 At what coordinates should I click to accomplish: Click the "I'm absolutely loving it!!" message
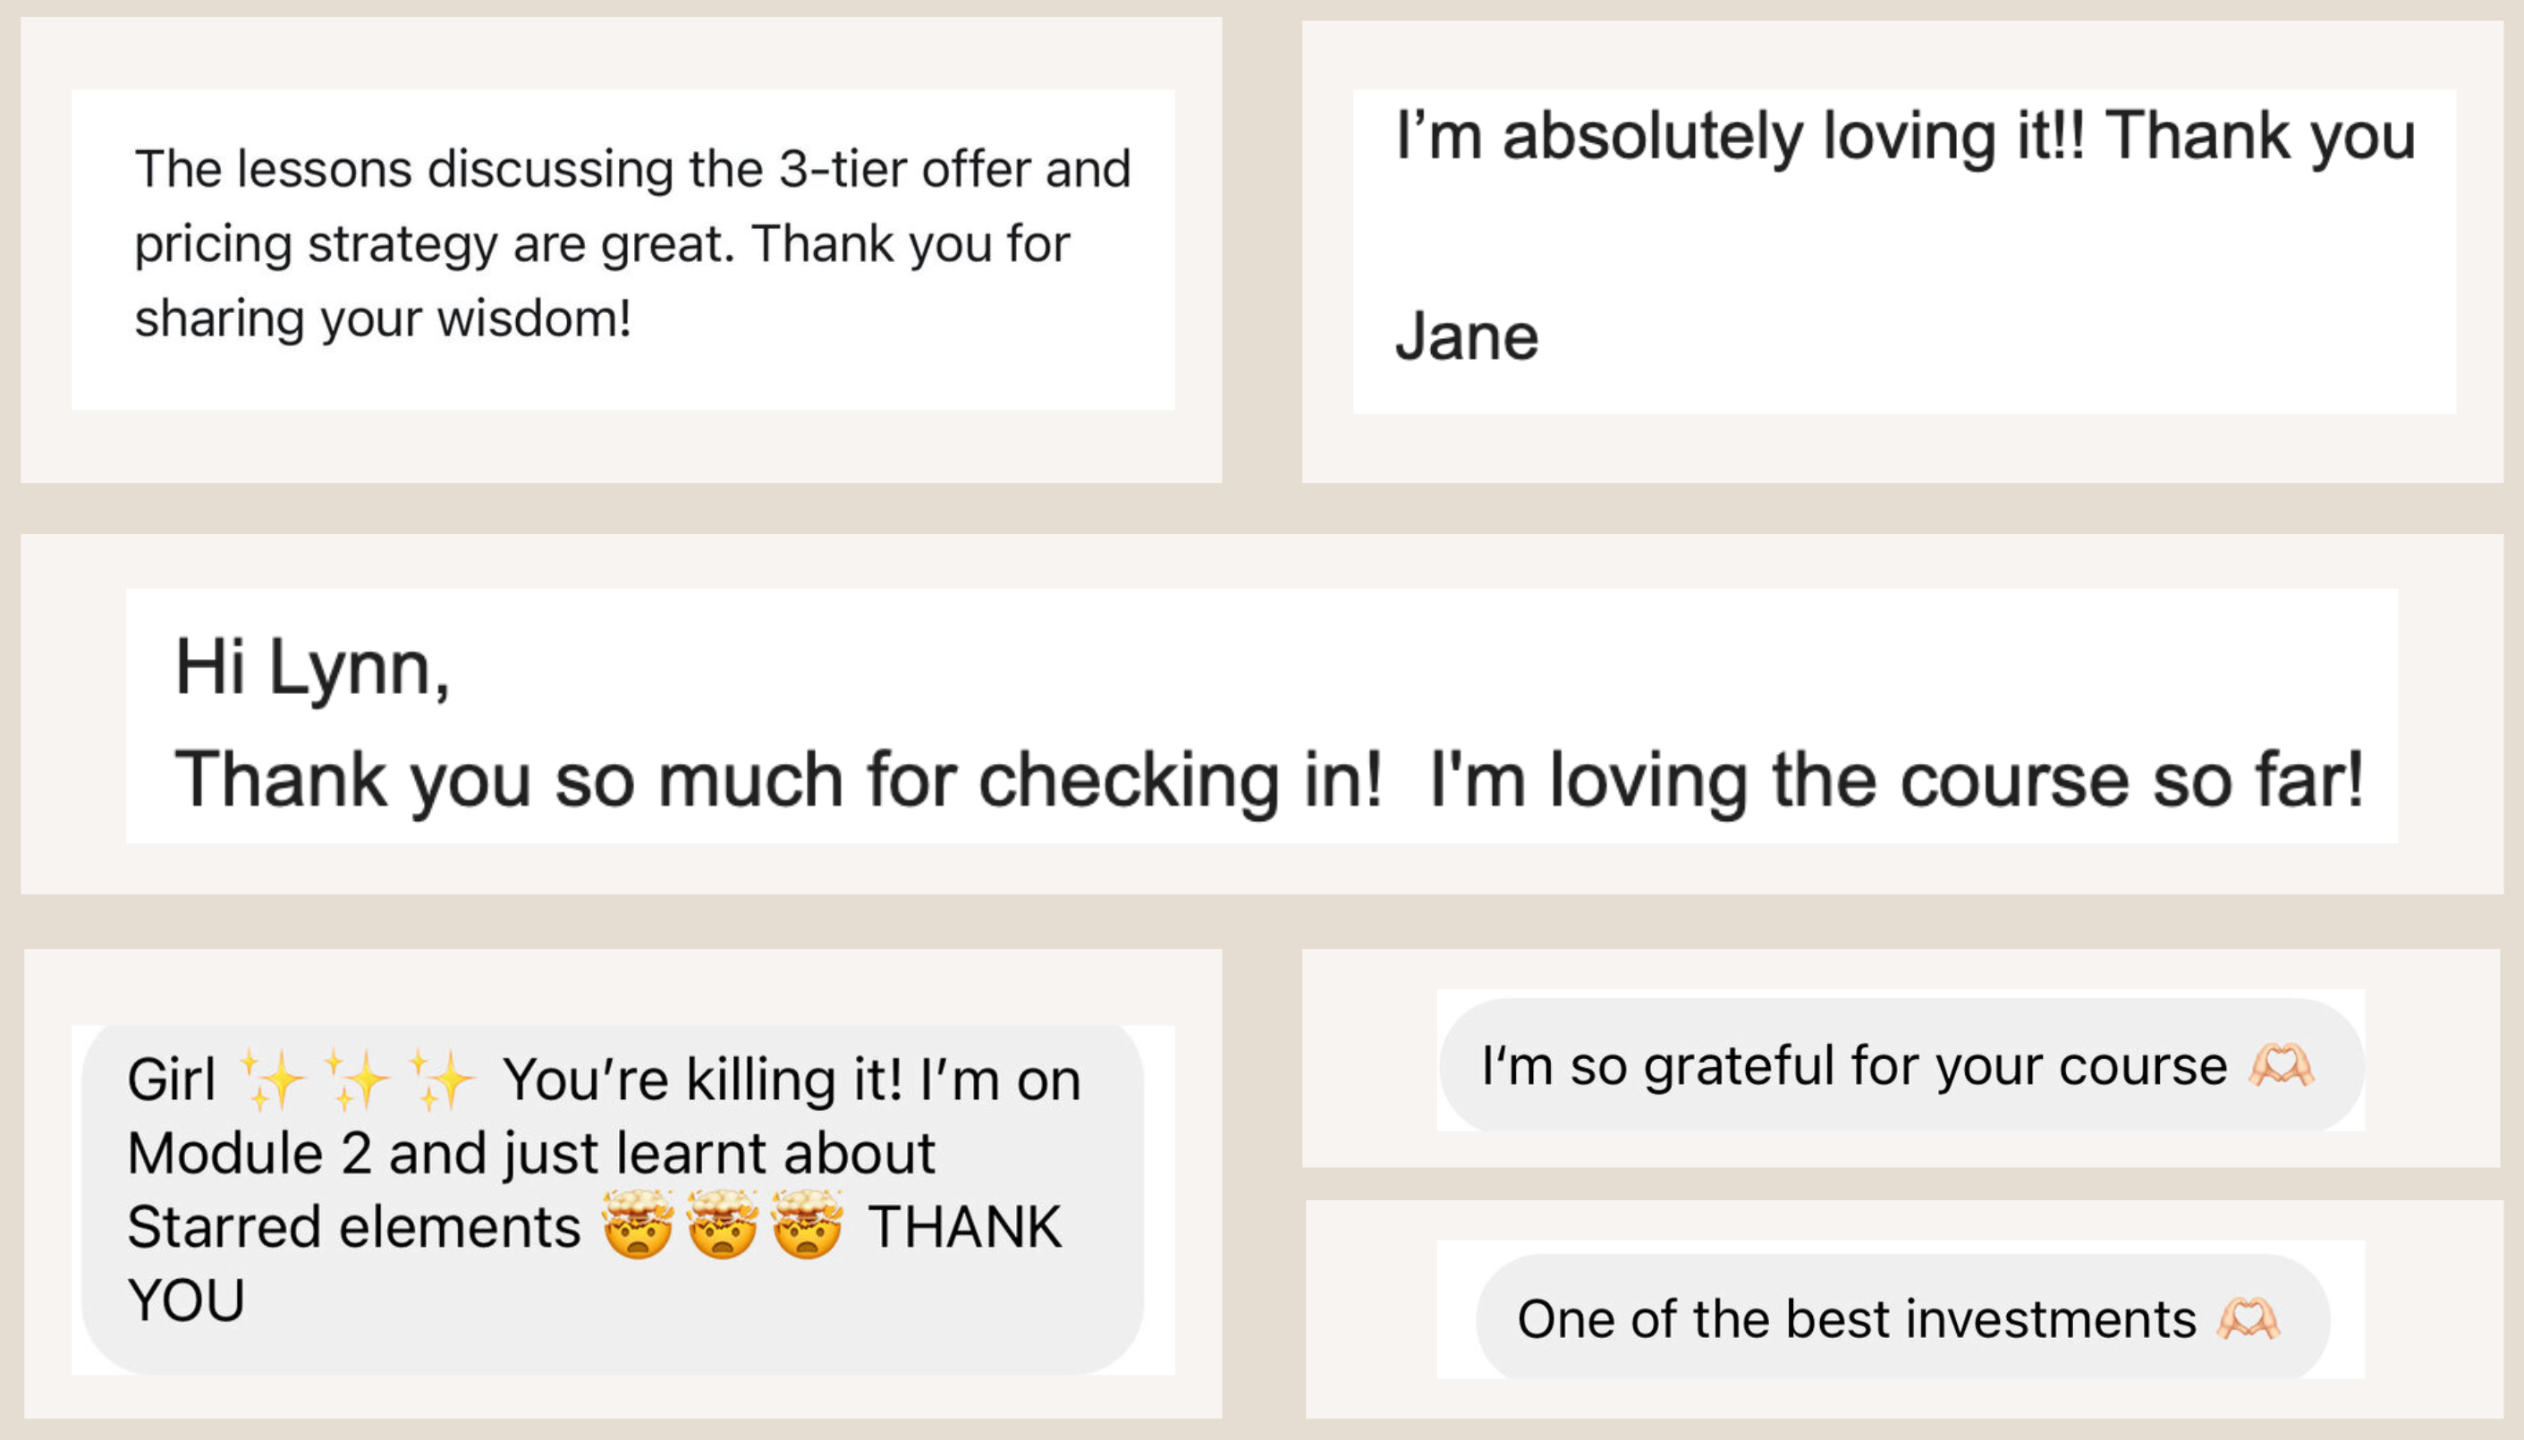1904,136
